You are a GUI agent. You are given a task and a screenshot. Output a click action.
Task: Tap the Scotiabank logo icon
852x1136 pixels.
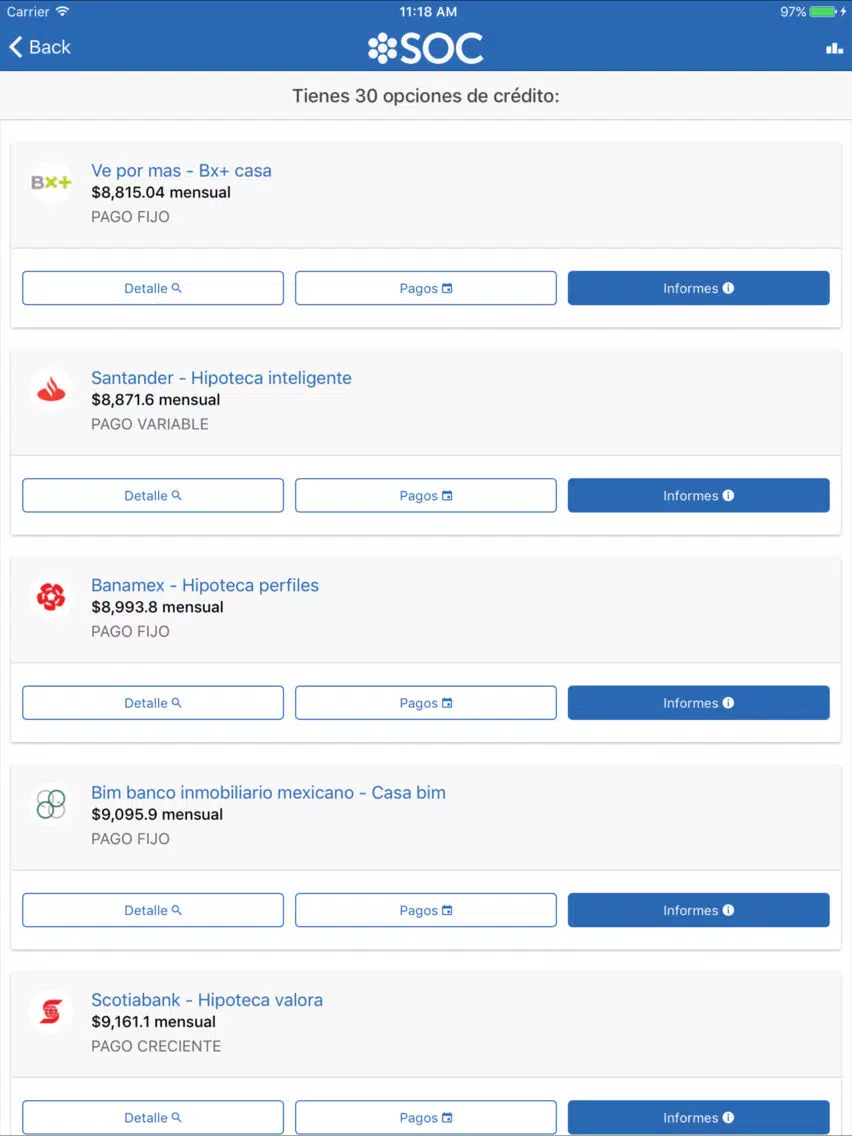coord(51,1011)
